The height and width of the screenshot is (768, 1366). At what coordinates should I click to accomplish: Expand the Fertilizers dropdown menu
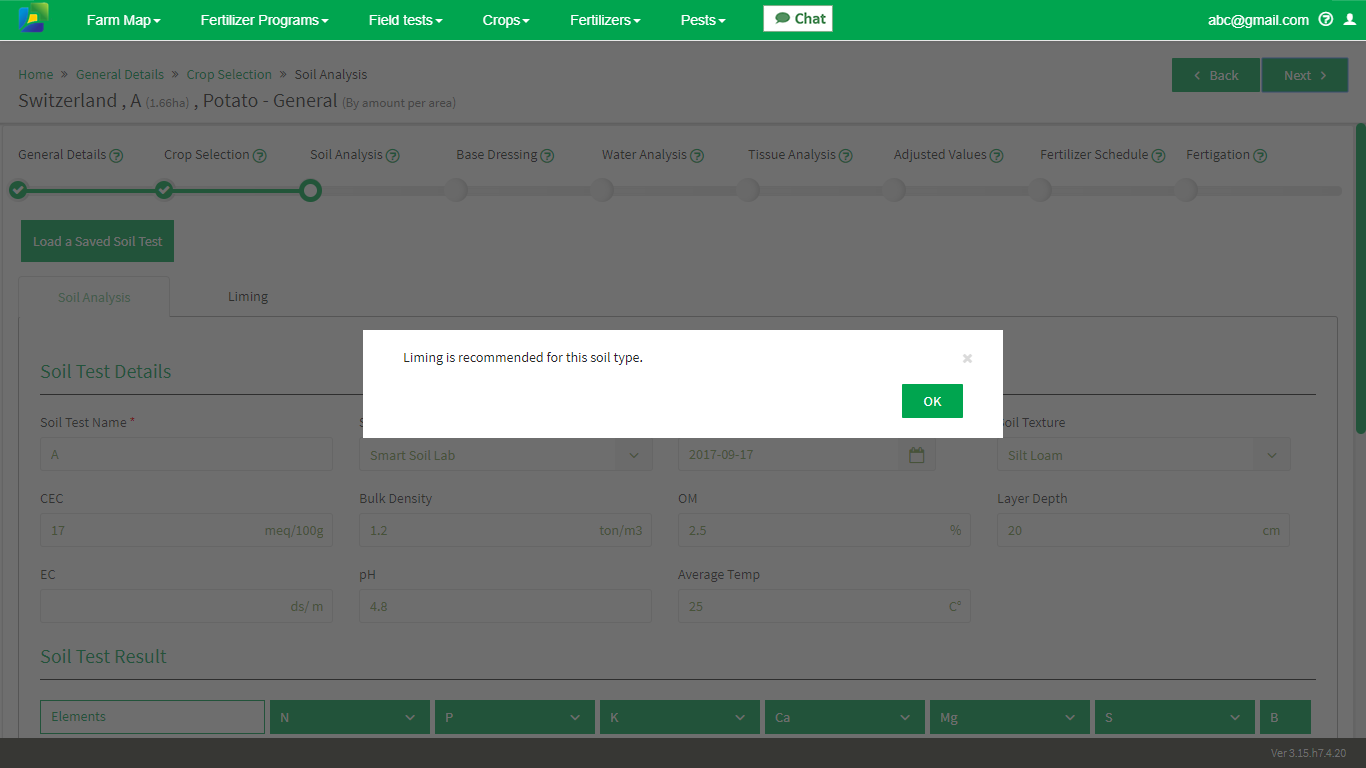[x=605, y=20]
